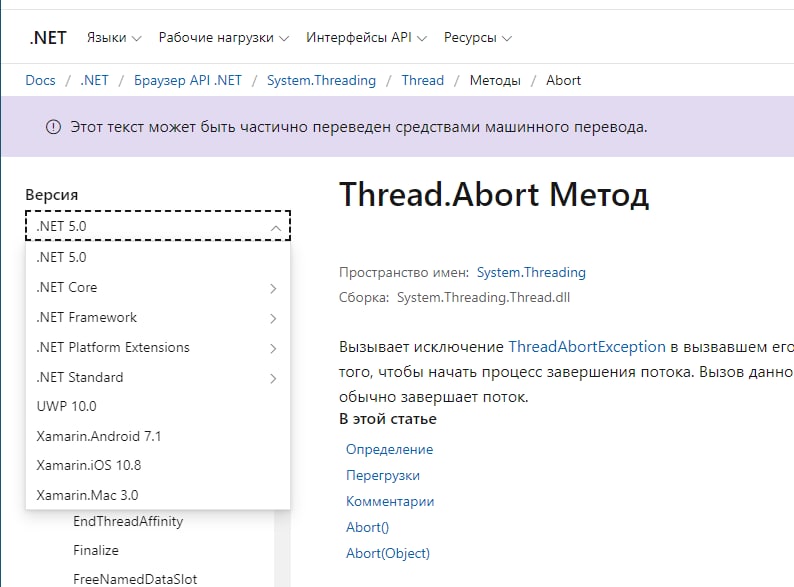Open the Docs breadcrumb link
794x587 pixels.
(x=41, y=81)
